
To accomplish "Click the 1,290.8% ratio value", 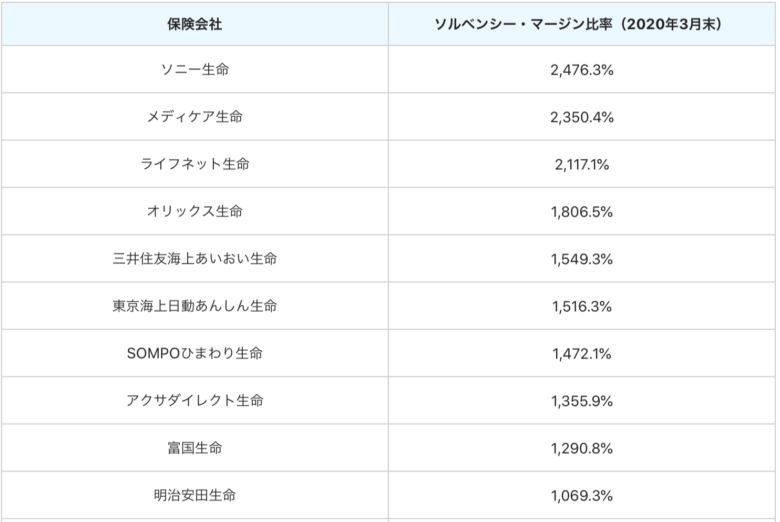I will tap(582, 448).
